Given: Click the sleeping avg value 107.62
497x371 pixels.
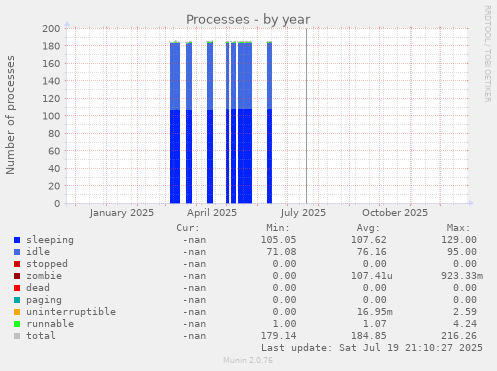Looking at the screenshot, I should click(x=369, y=240).
